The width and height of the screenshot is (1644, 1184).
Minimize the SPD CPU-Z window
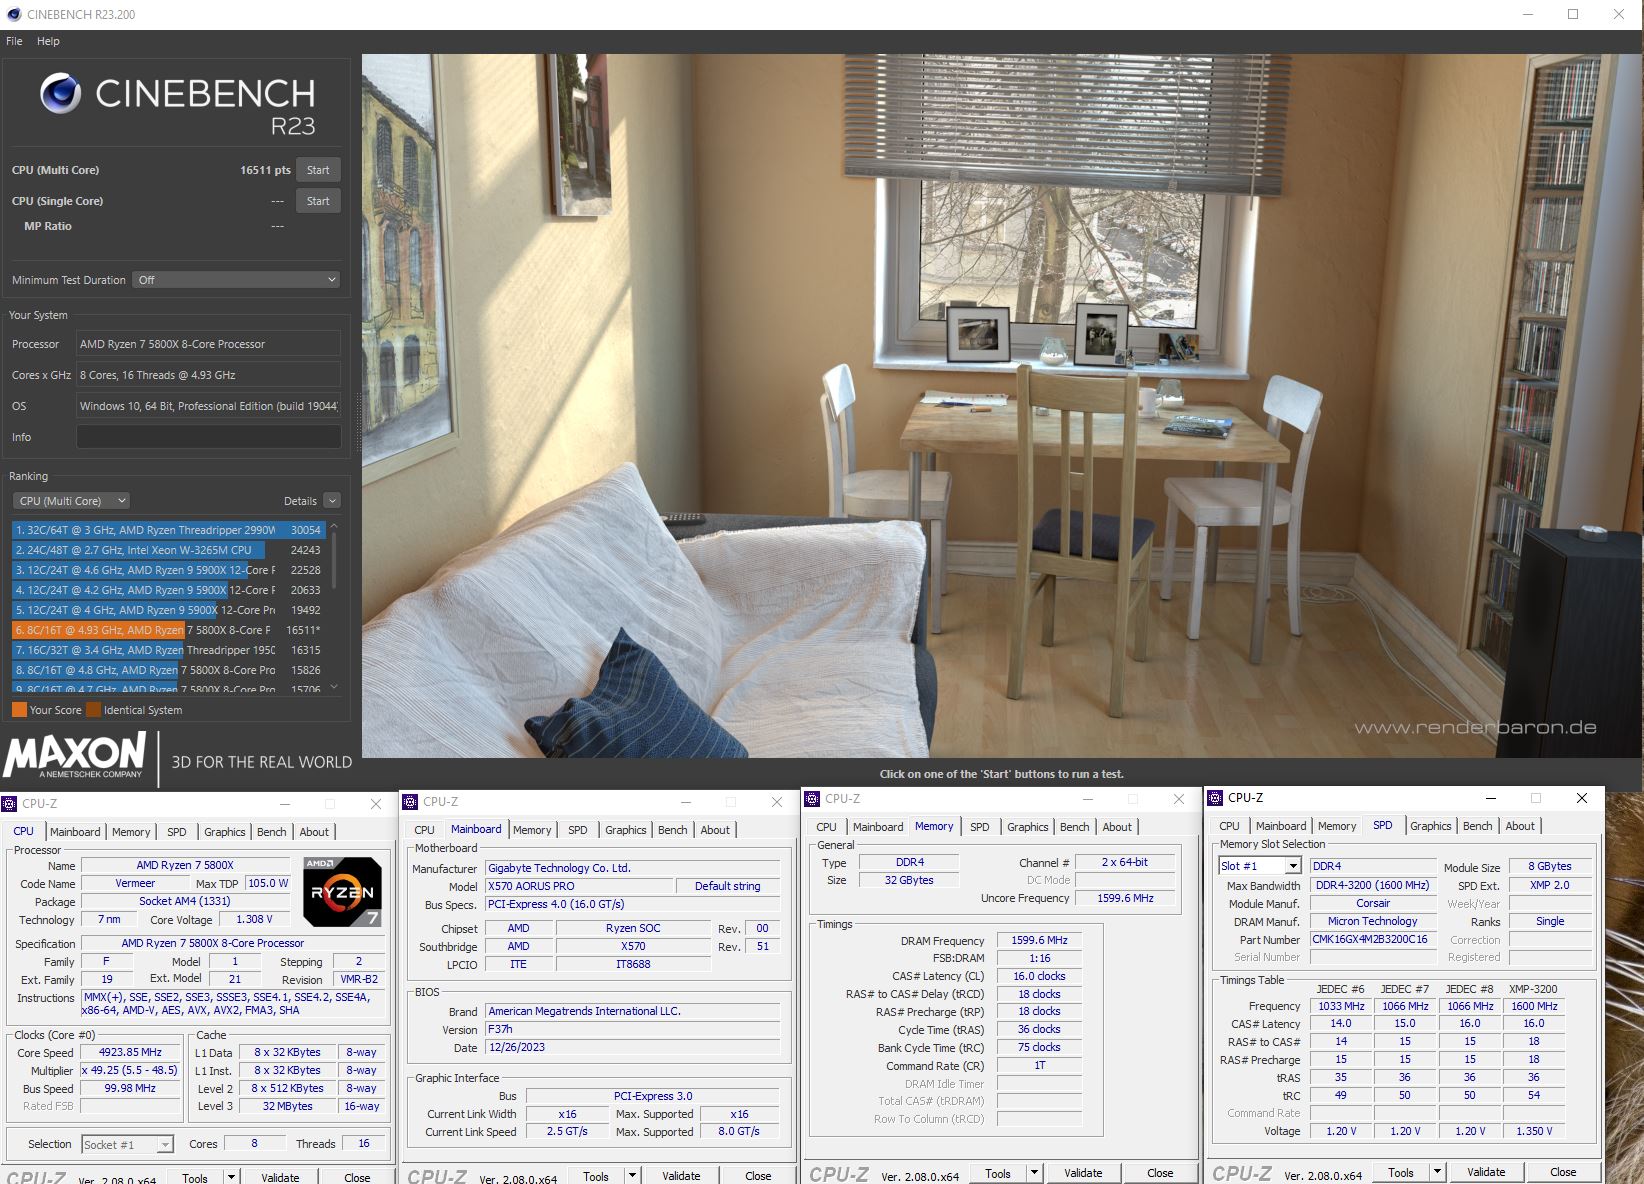pos(1490,798)
